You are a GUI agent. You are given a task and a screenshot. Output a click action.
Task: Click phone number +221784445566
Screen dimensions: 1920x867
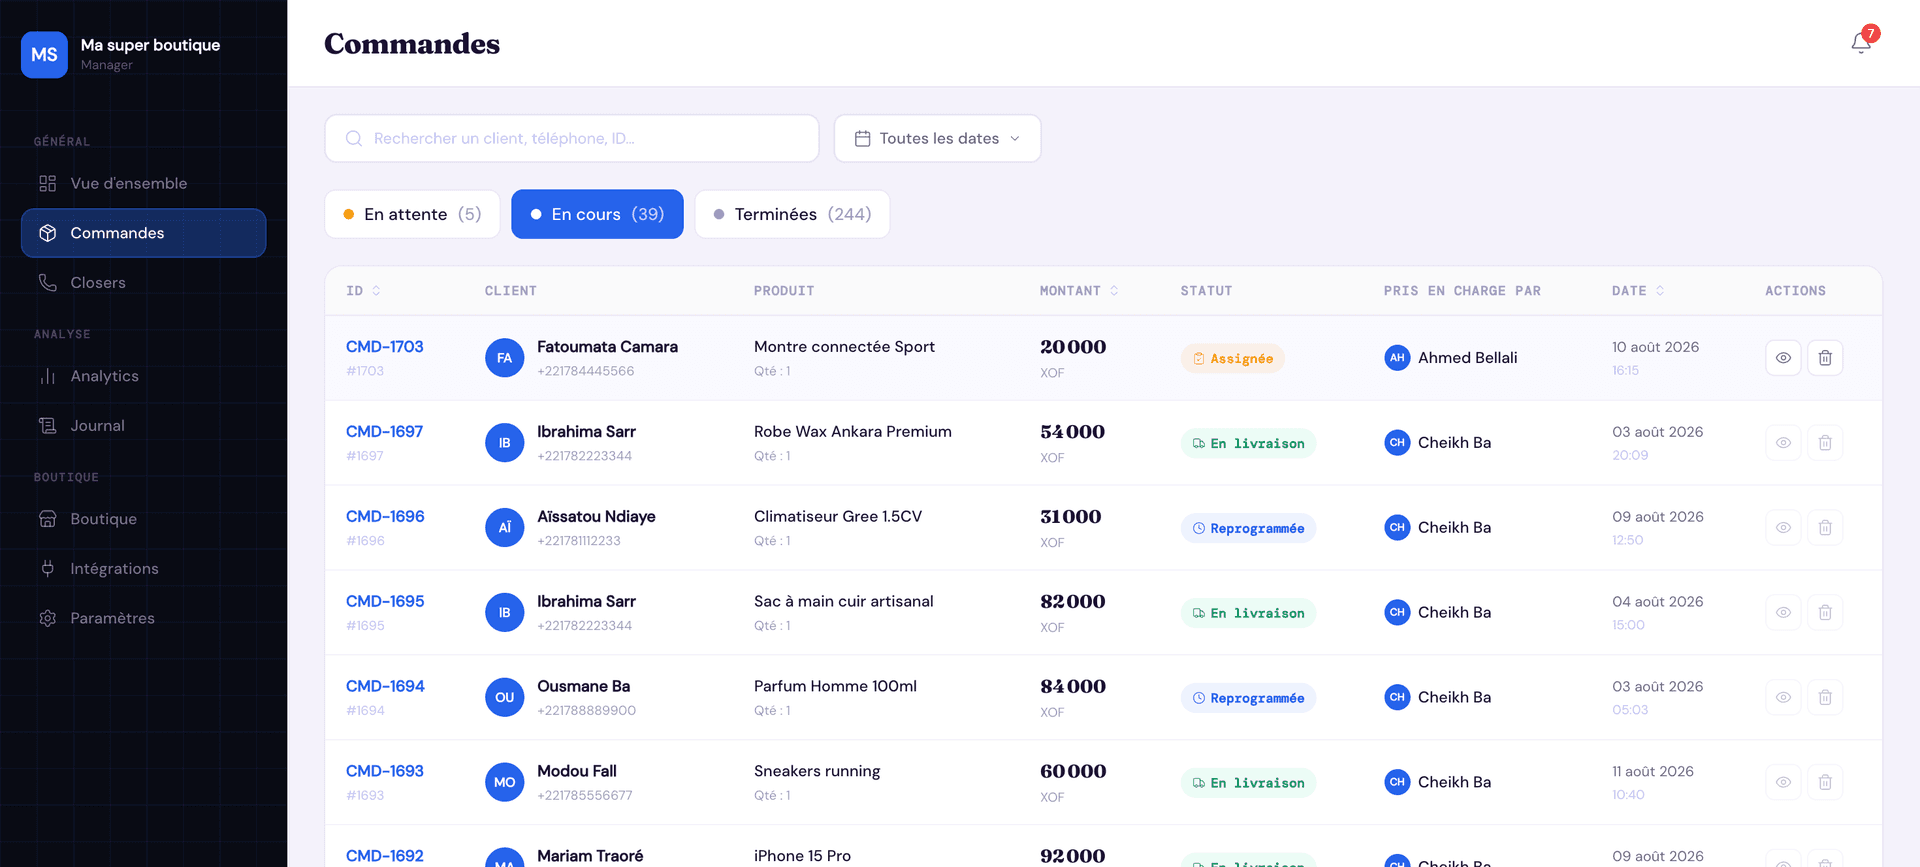tap(585, 371)
